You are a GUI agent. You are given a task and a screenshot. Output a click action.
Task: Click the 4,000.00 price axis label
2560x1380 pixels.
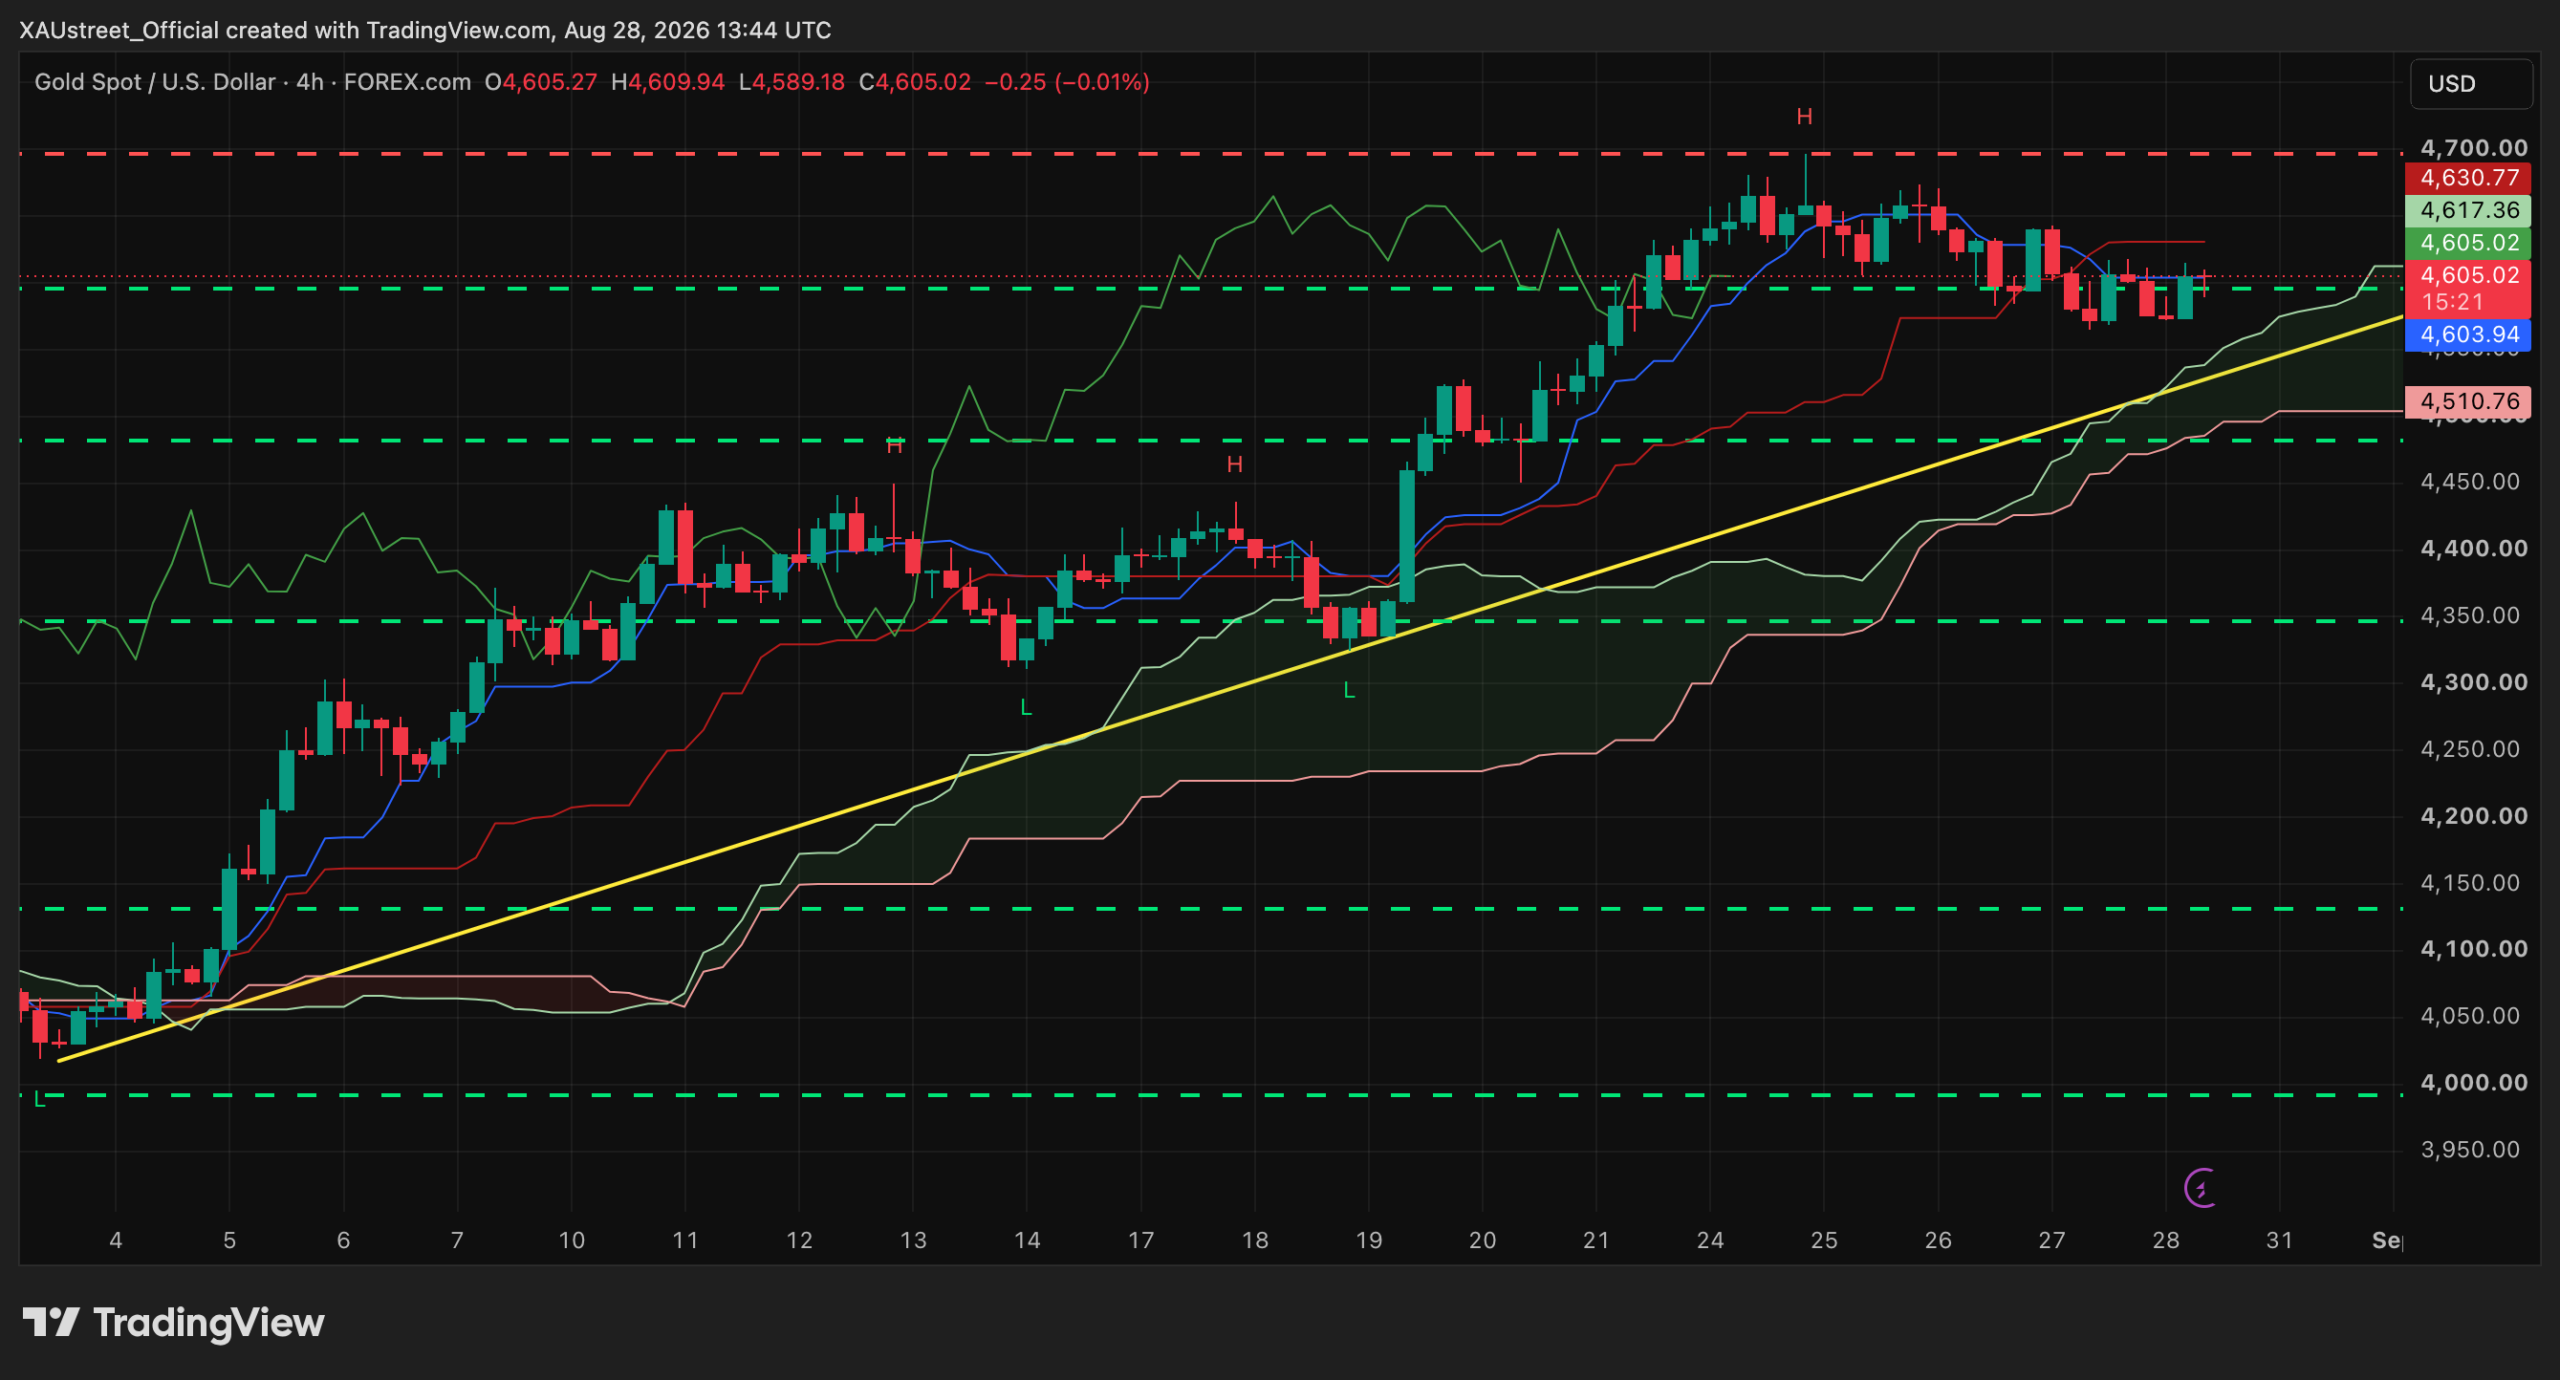[x=2474, y=1082]
